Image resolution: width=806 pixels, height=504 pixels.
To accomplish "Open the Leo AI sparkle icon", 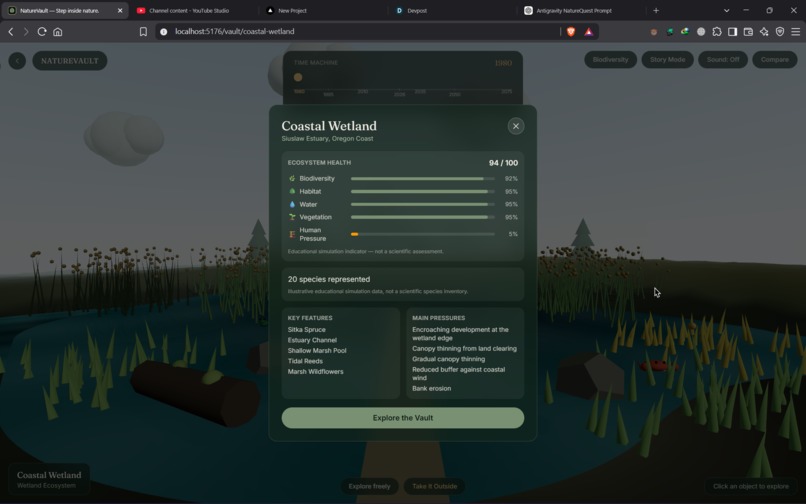I will pyautogui.click(x=764, y=32).
